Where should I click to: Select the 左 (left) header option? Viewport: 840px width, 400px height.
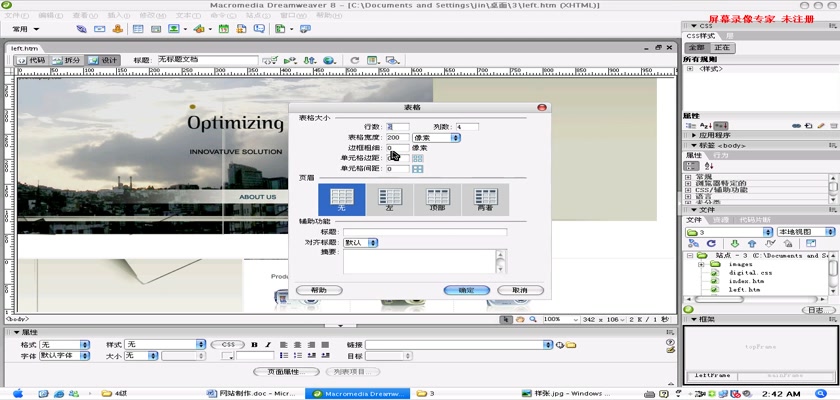click(389, 200)
